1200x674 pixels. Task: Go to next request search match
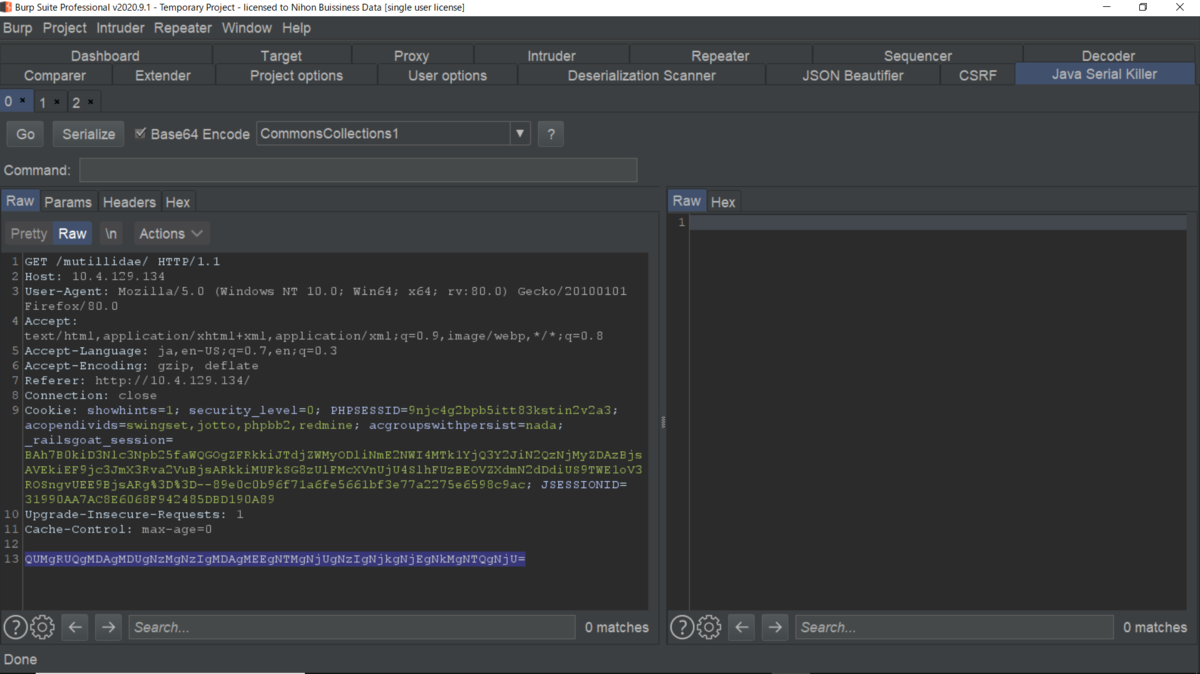tap(109, 627)
